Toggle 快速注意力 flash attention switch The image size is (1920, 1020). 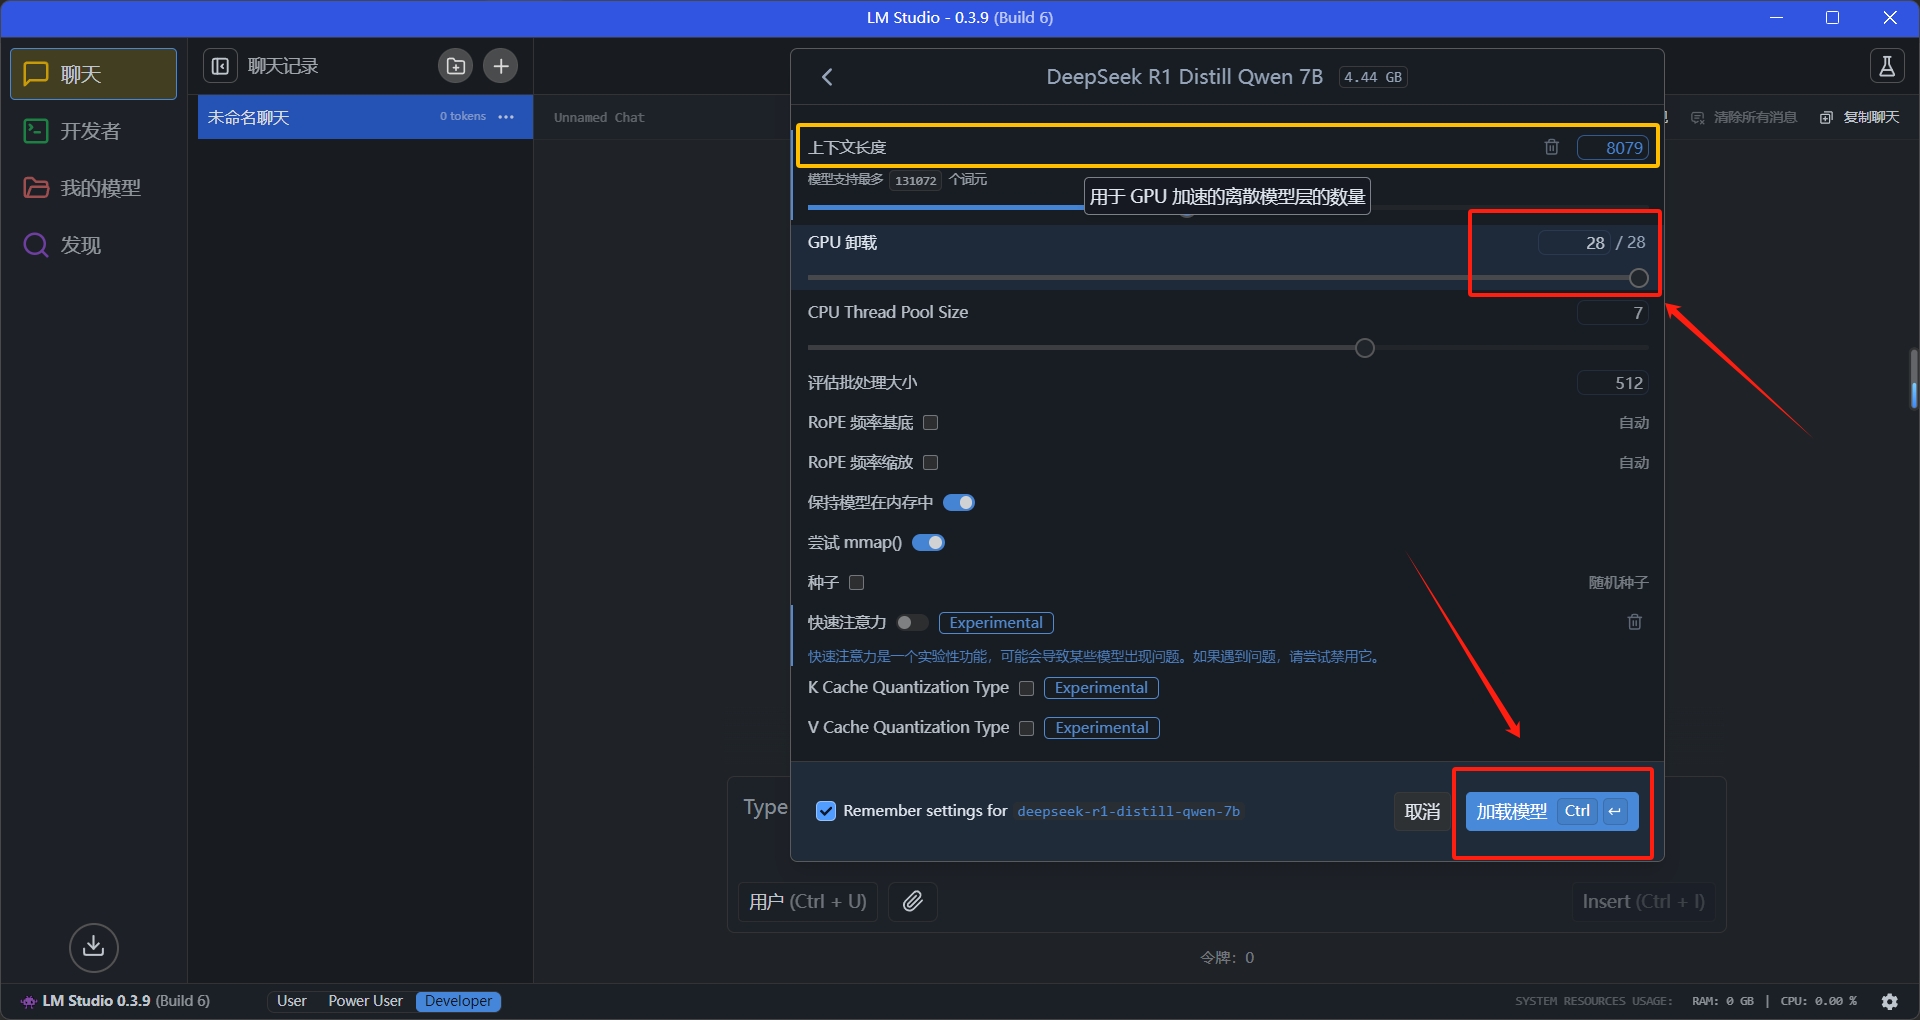point(912,622)
